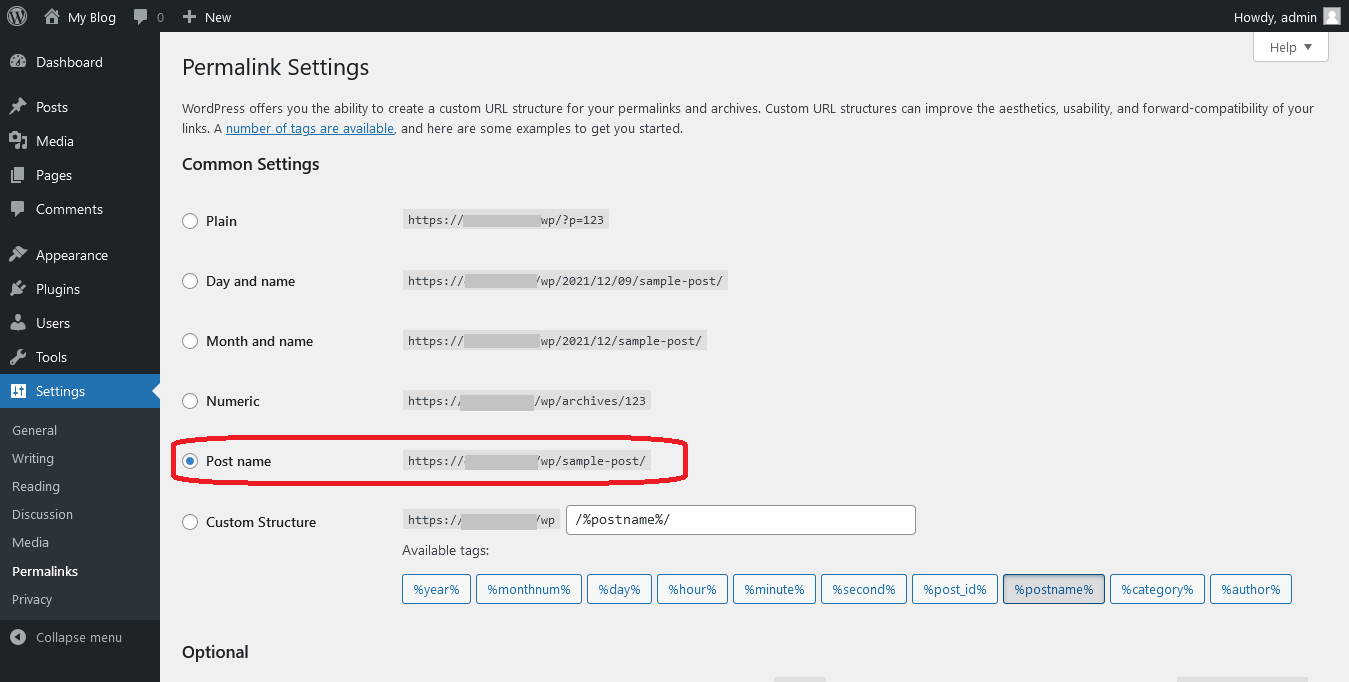Select the Plain permalink radio button
Image resolution: width=1349 pixels, height=682 pixels.
190,221
